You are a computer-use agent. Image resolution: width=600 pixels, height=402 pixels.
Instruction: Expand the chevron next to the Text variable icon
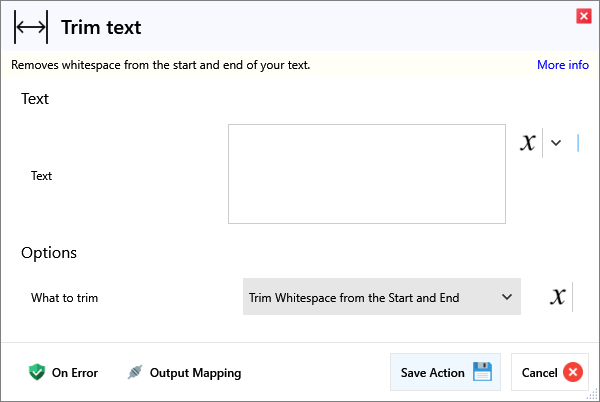[x=556, y=143]
